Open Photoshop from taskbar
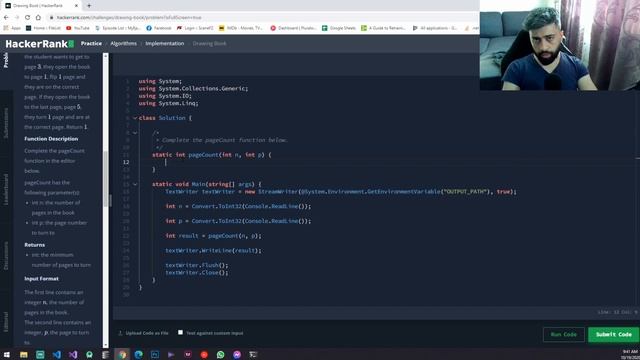The width and height of the screenshot is (640, 360). click(x=155, y=355)
